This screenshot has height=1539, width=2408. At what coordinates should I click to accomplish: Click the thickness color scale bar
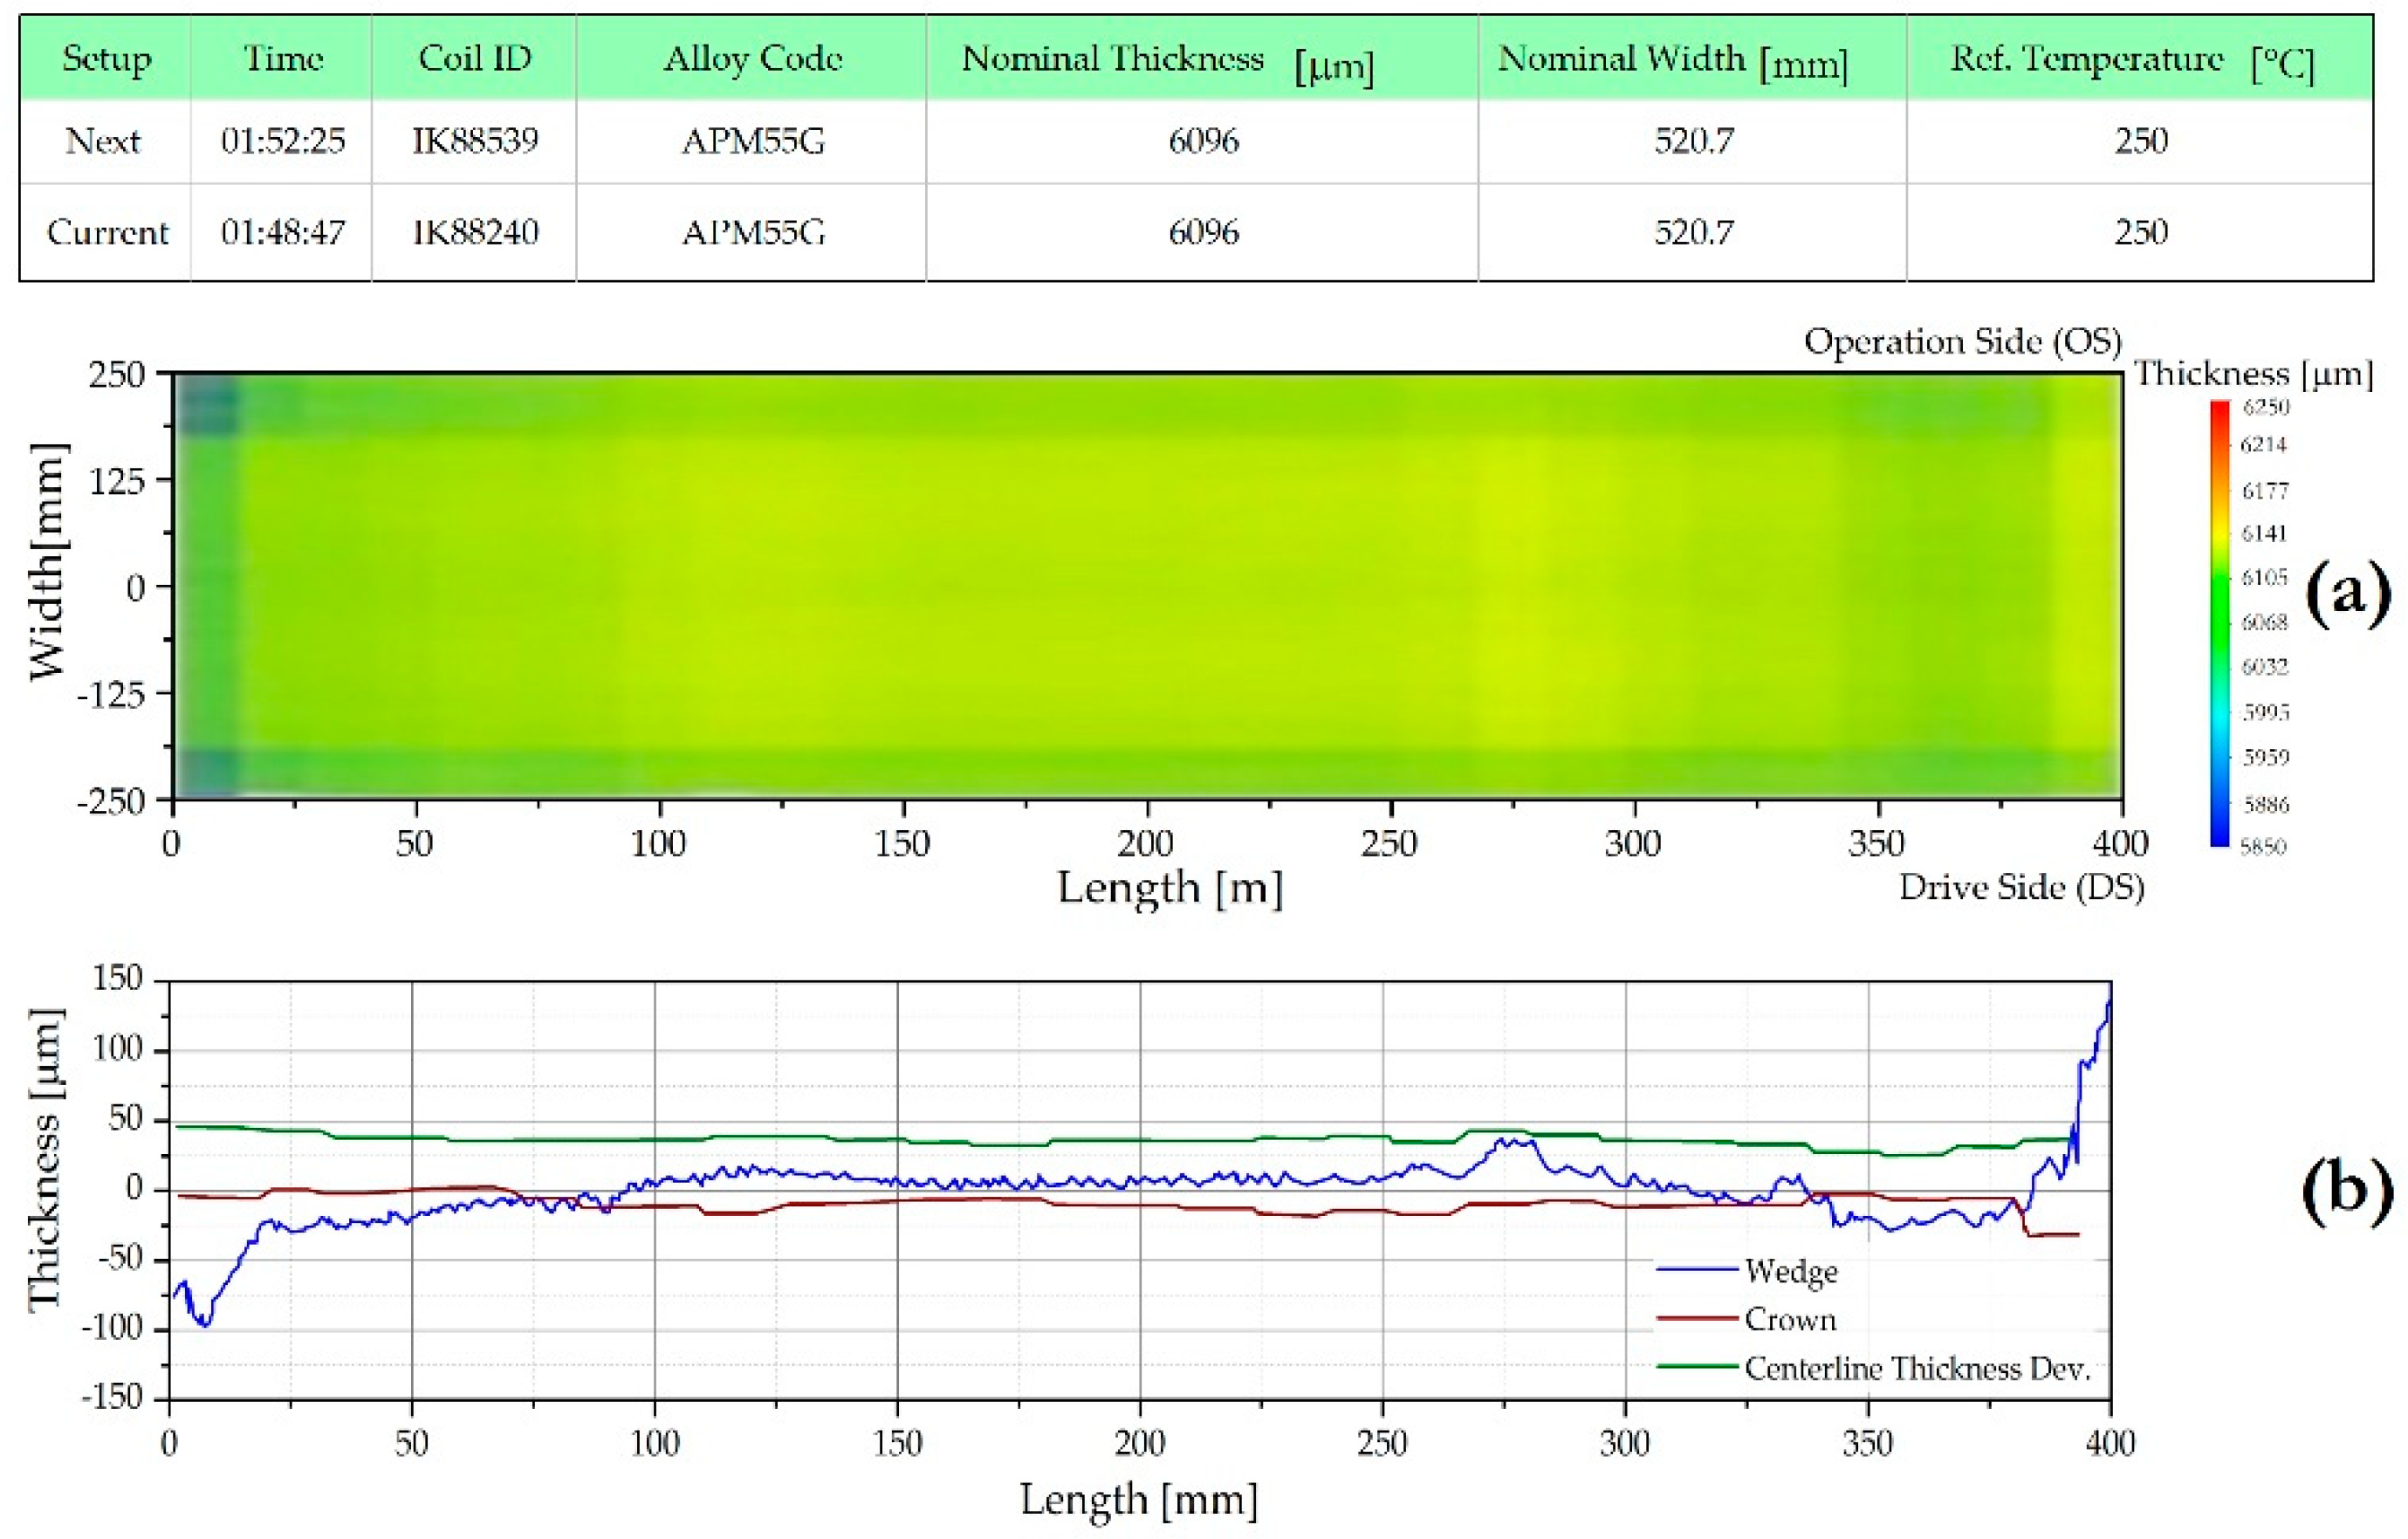coord(2219,624)
